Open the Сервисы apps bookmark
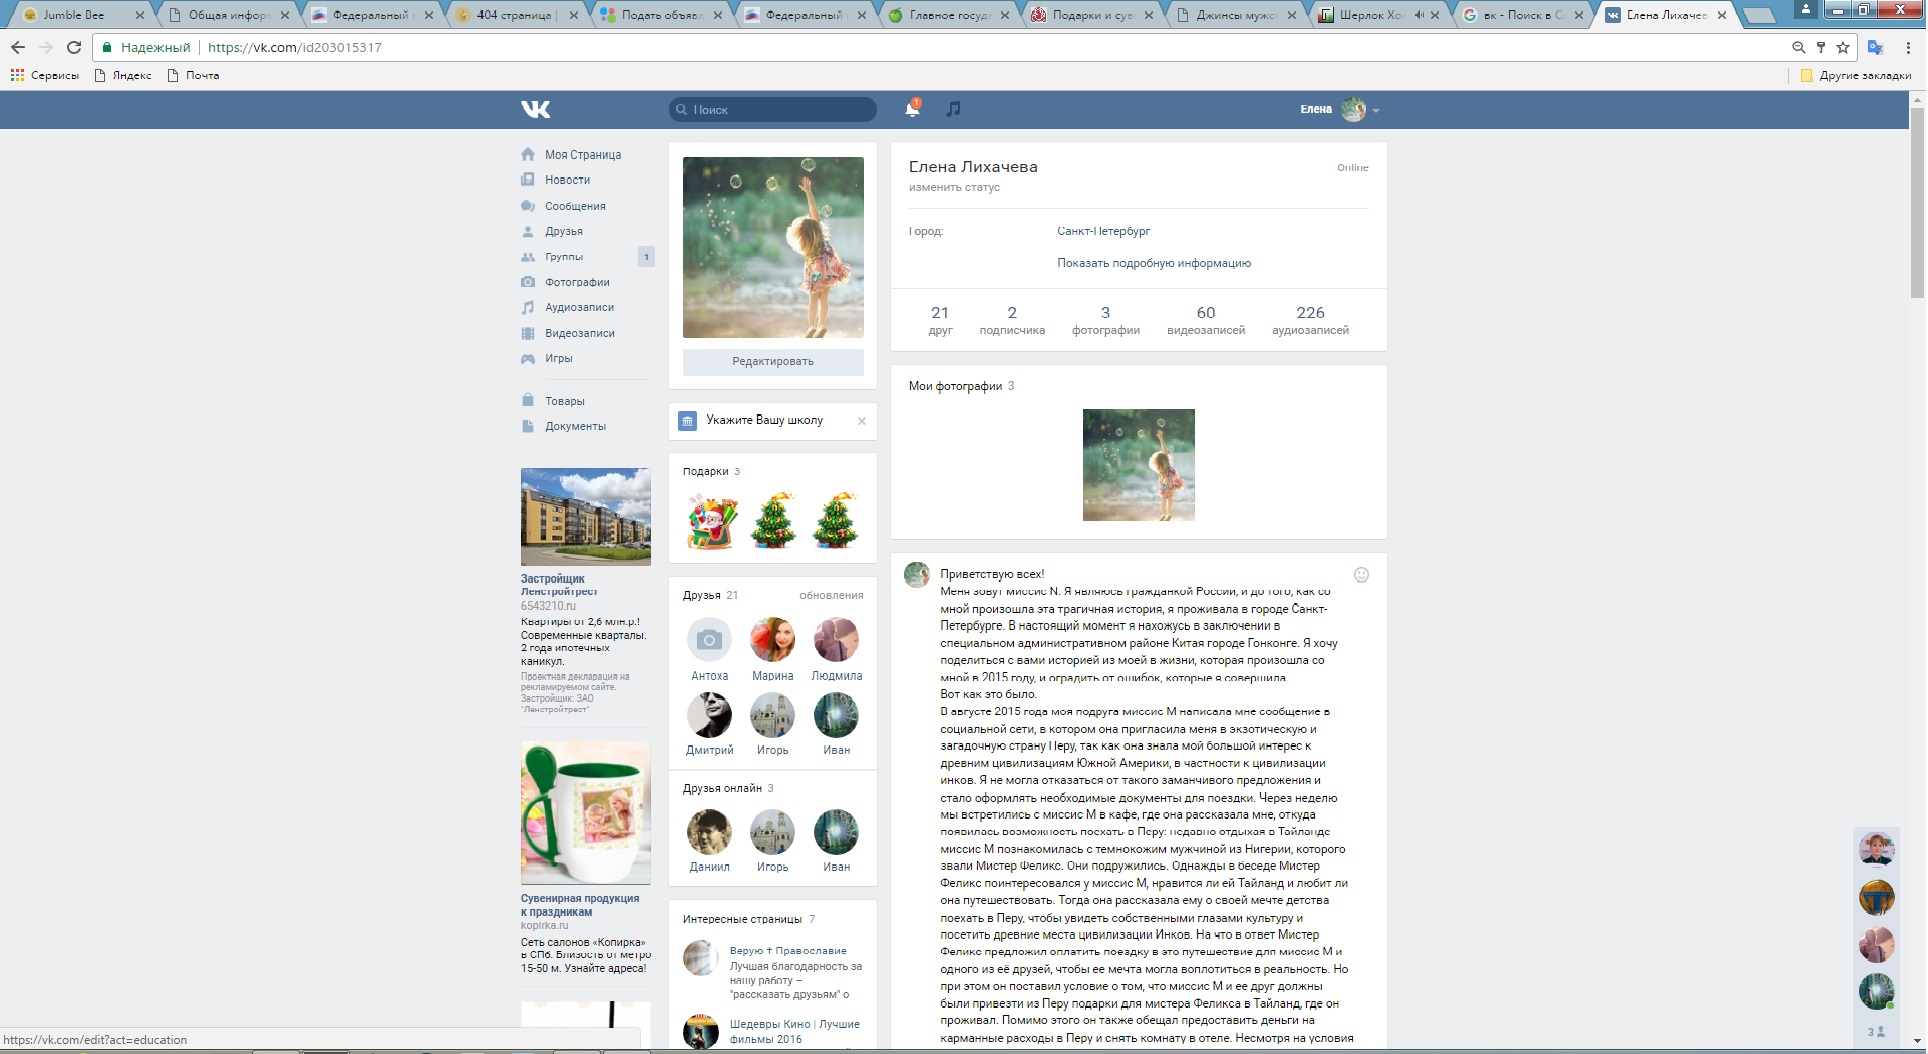 click(45, 75)
